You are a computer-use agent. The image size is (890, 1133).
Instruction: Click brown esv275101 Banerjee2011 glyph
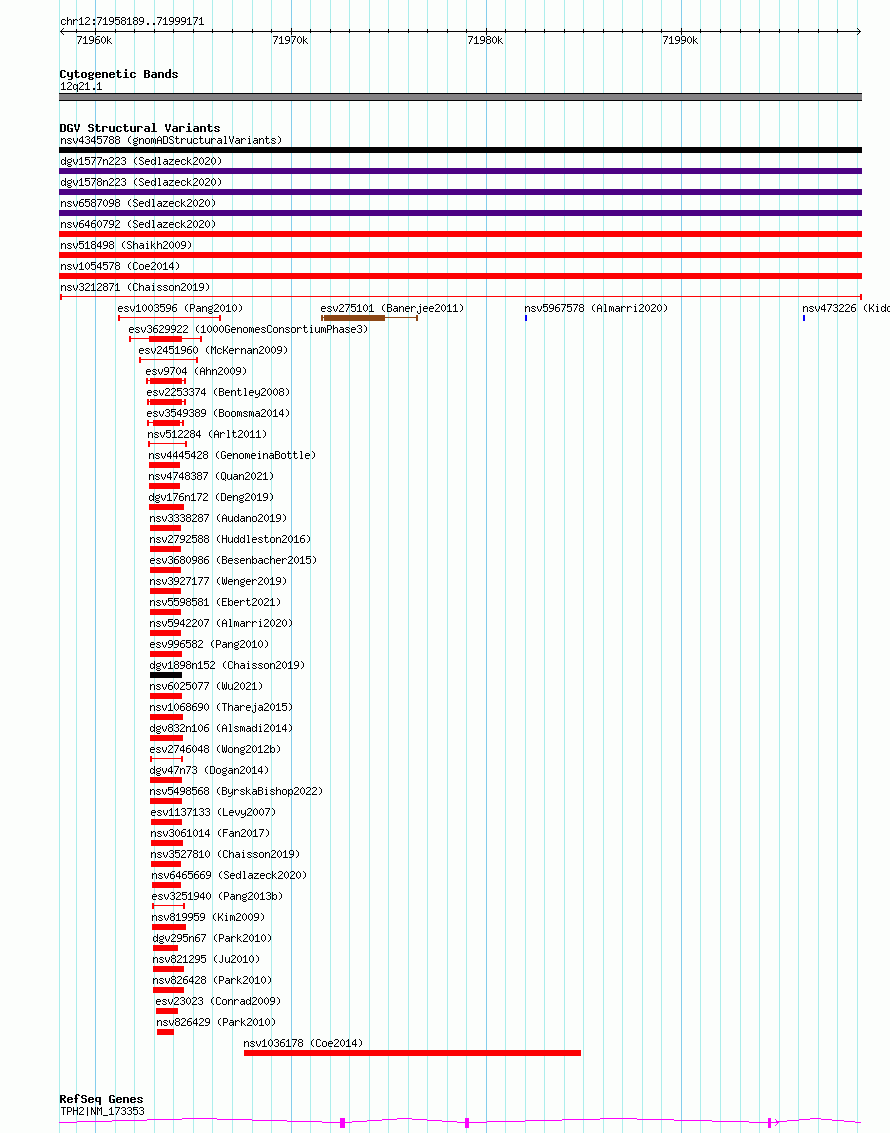[369, 318]
